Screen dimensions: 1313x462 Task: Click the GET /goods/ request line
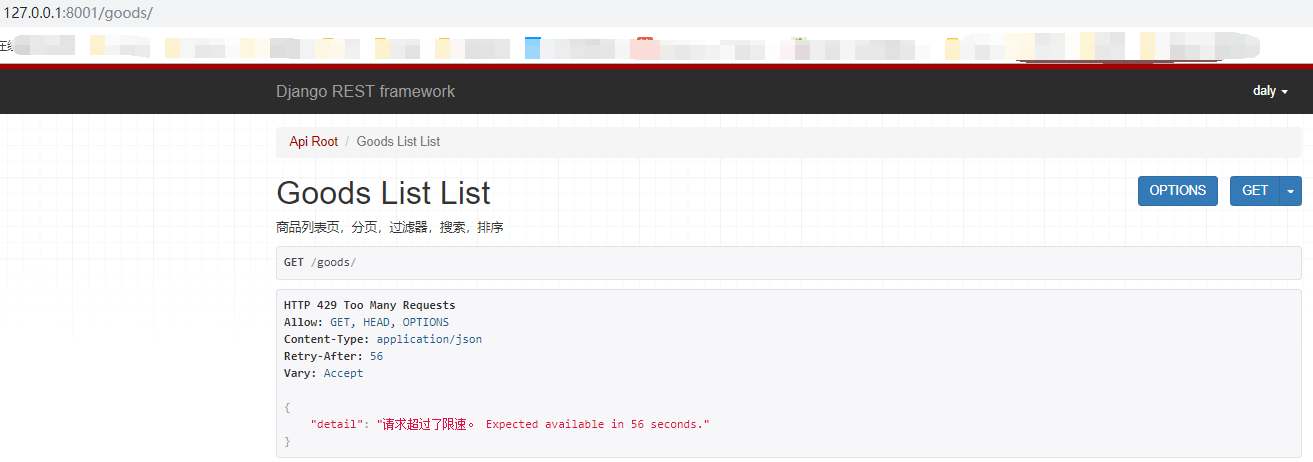[x=320, y=262]
